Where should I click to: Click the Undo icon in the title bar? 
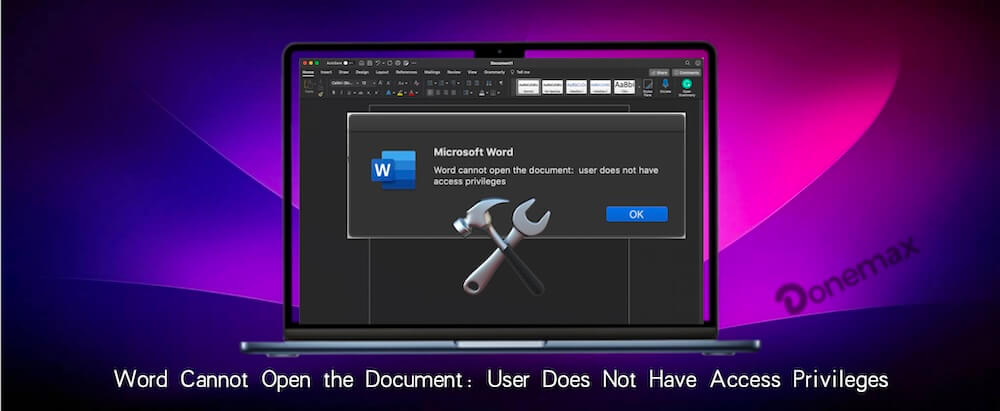point(378,63)
